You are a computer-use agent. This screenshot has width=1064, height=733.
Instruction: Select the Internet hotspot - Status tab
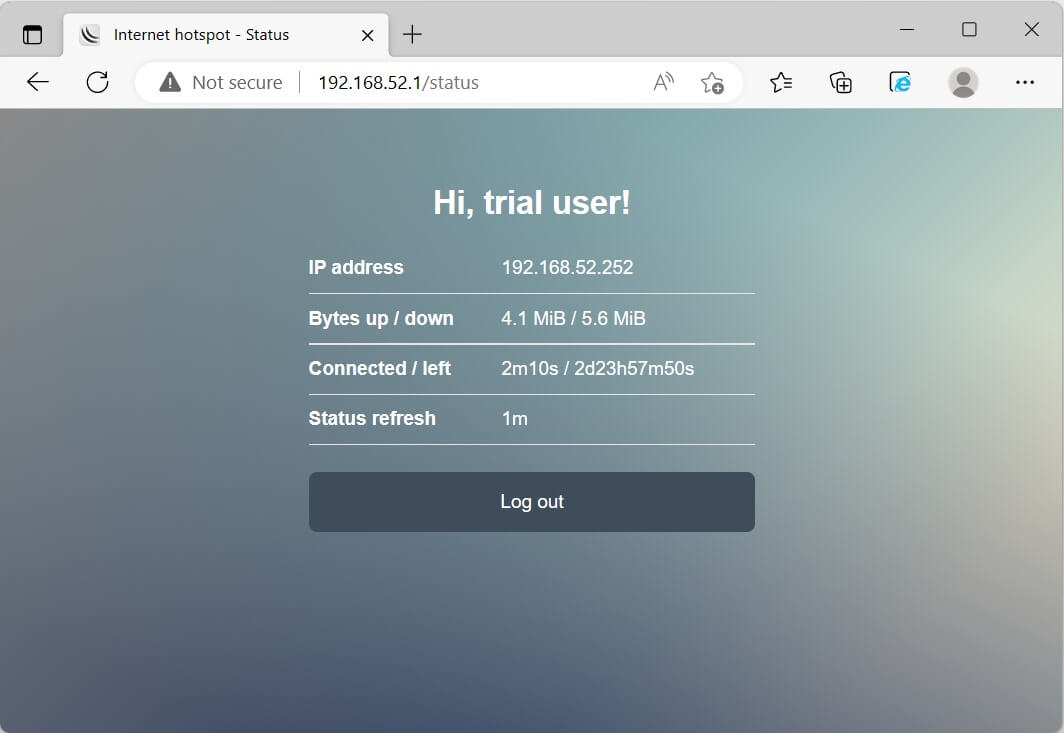coord(200,35)
